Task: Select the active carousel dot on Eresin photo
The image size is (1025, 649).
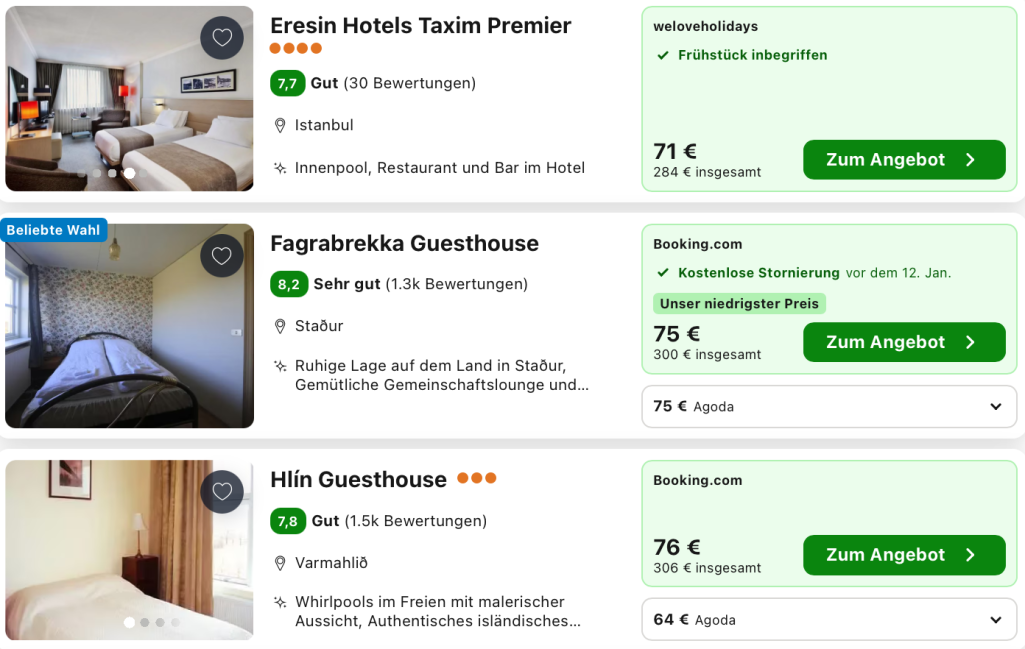Action: pyautogui.click(x=129, y=173)
